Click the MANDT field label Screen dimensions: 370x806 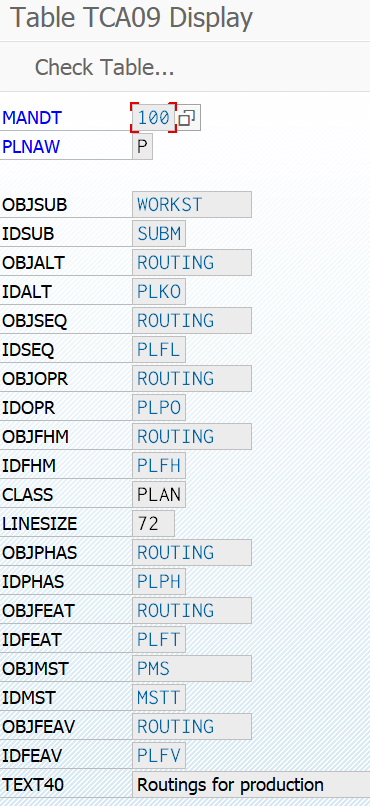[x=32, y=118]
